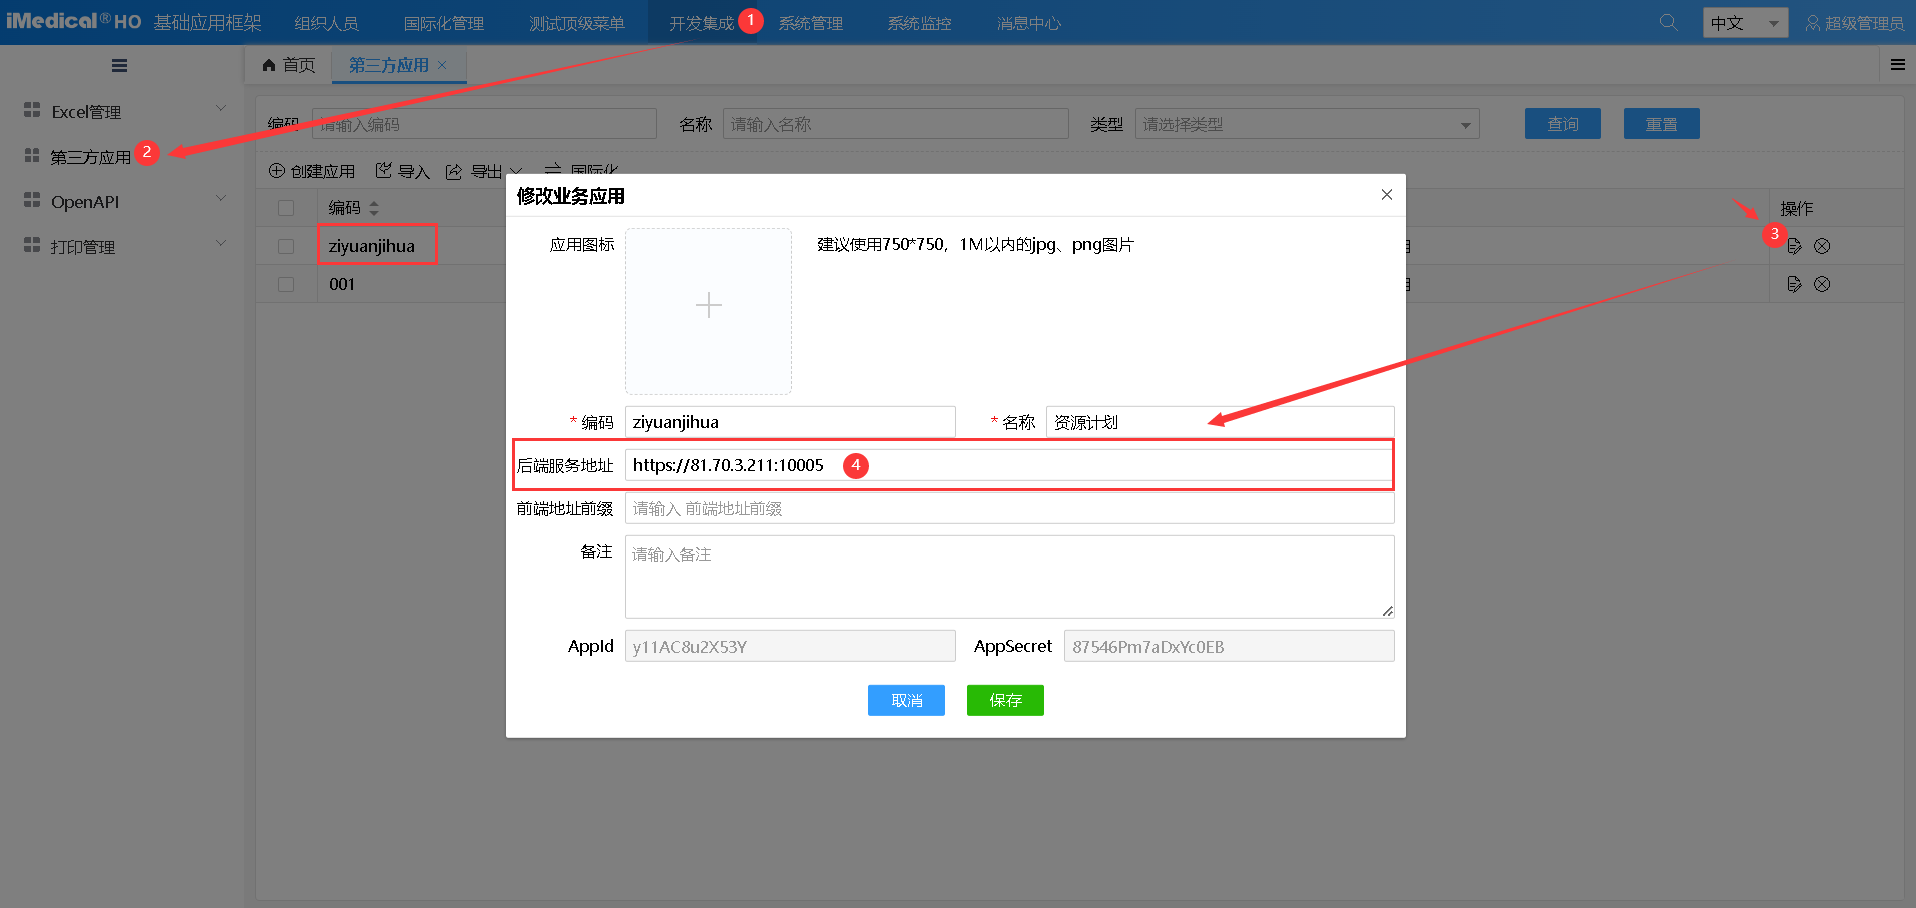Close the 修改业务应用 dialog with X
The height and width of the screenshot is (908, 1916).
1386,195
